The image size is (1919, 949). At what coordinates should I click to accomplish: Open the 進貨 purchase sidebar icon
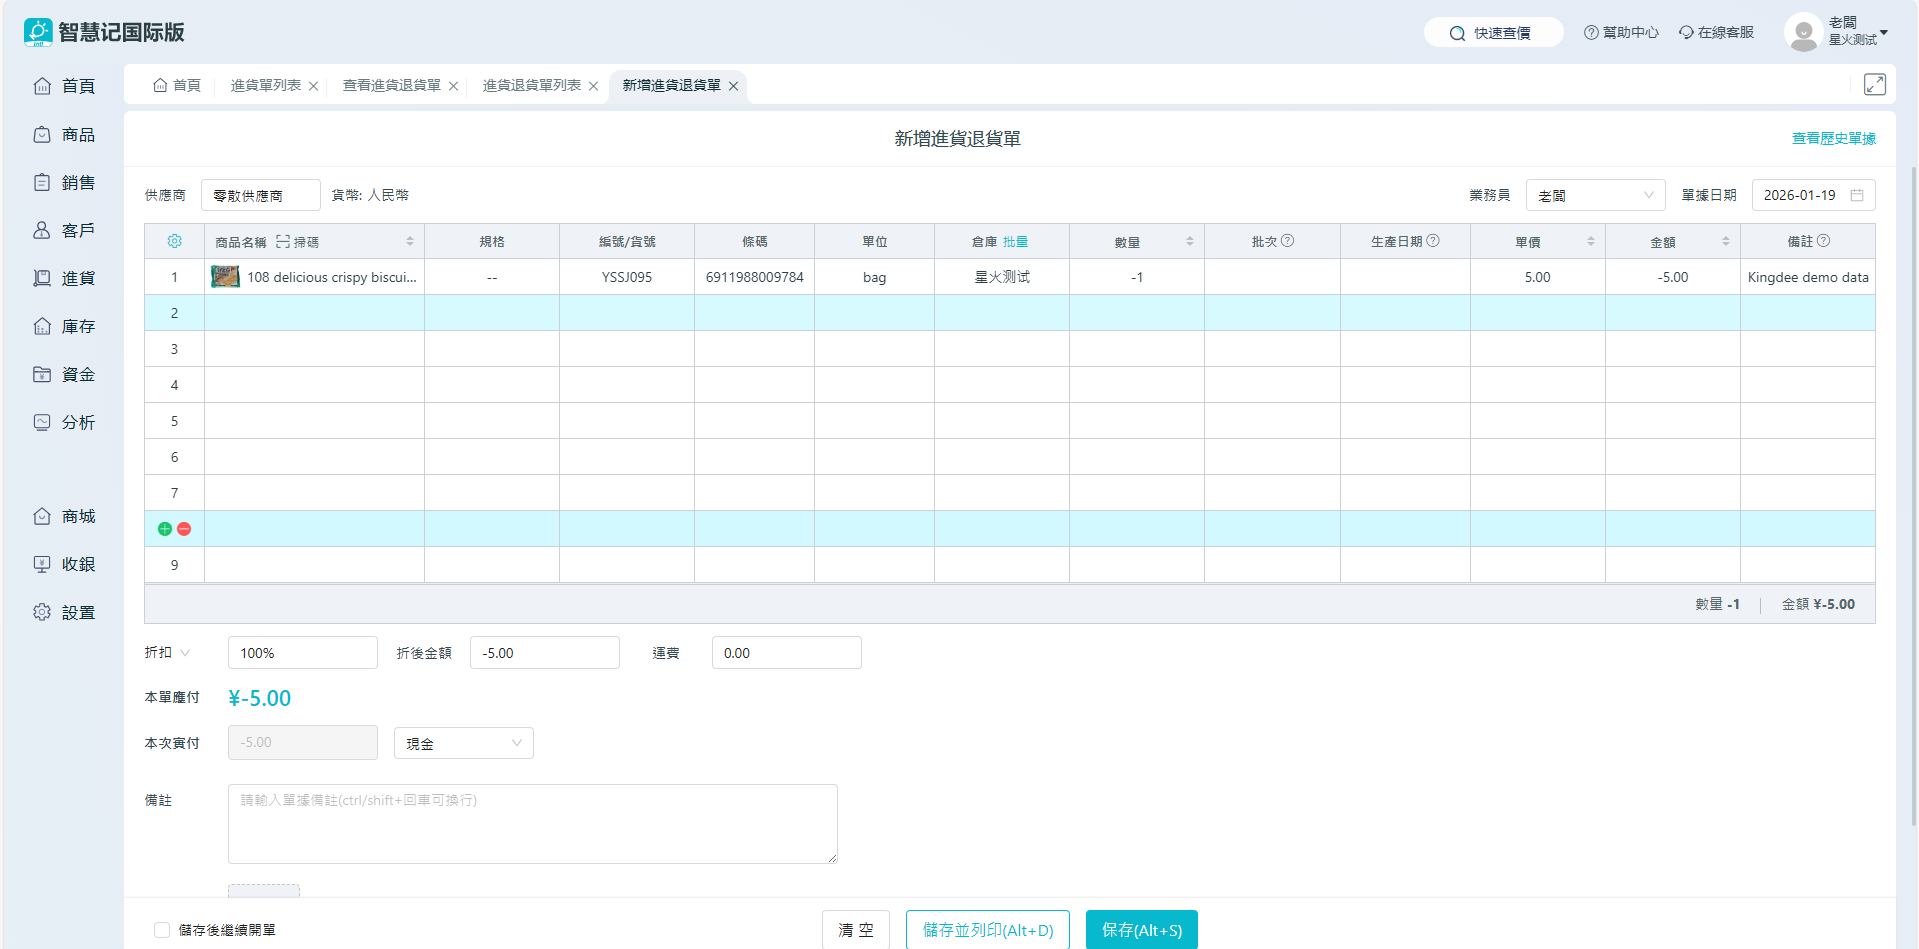click(42, 278)
